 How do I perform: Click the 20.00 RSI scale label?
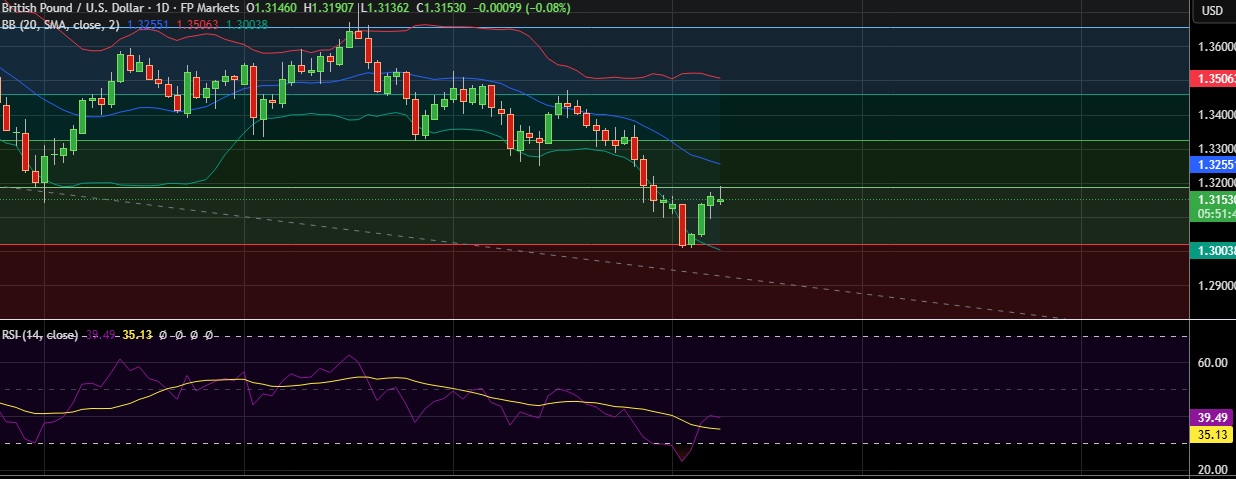[1213, 470]
